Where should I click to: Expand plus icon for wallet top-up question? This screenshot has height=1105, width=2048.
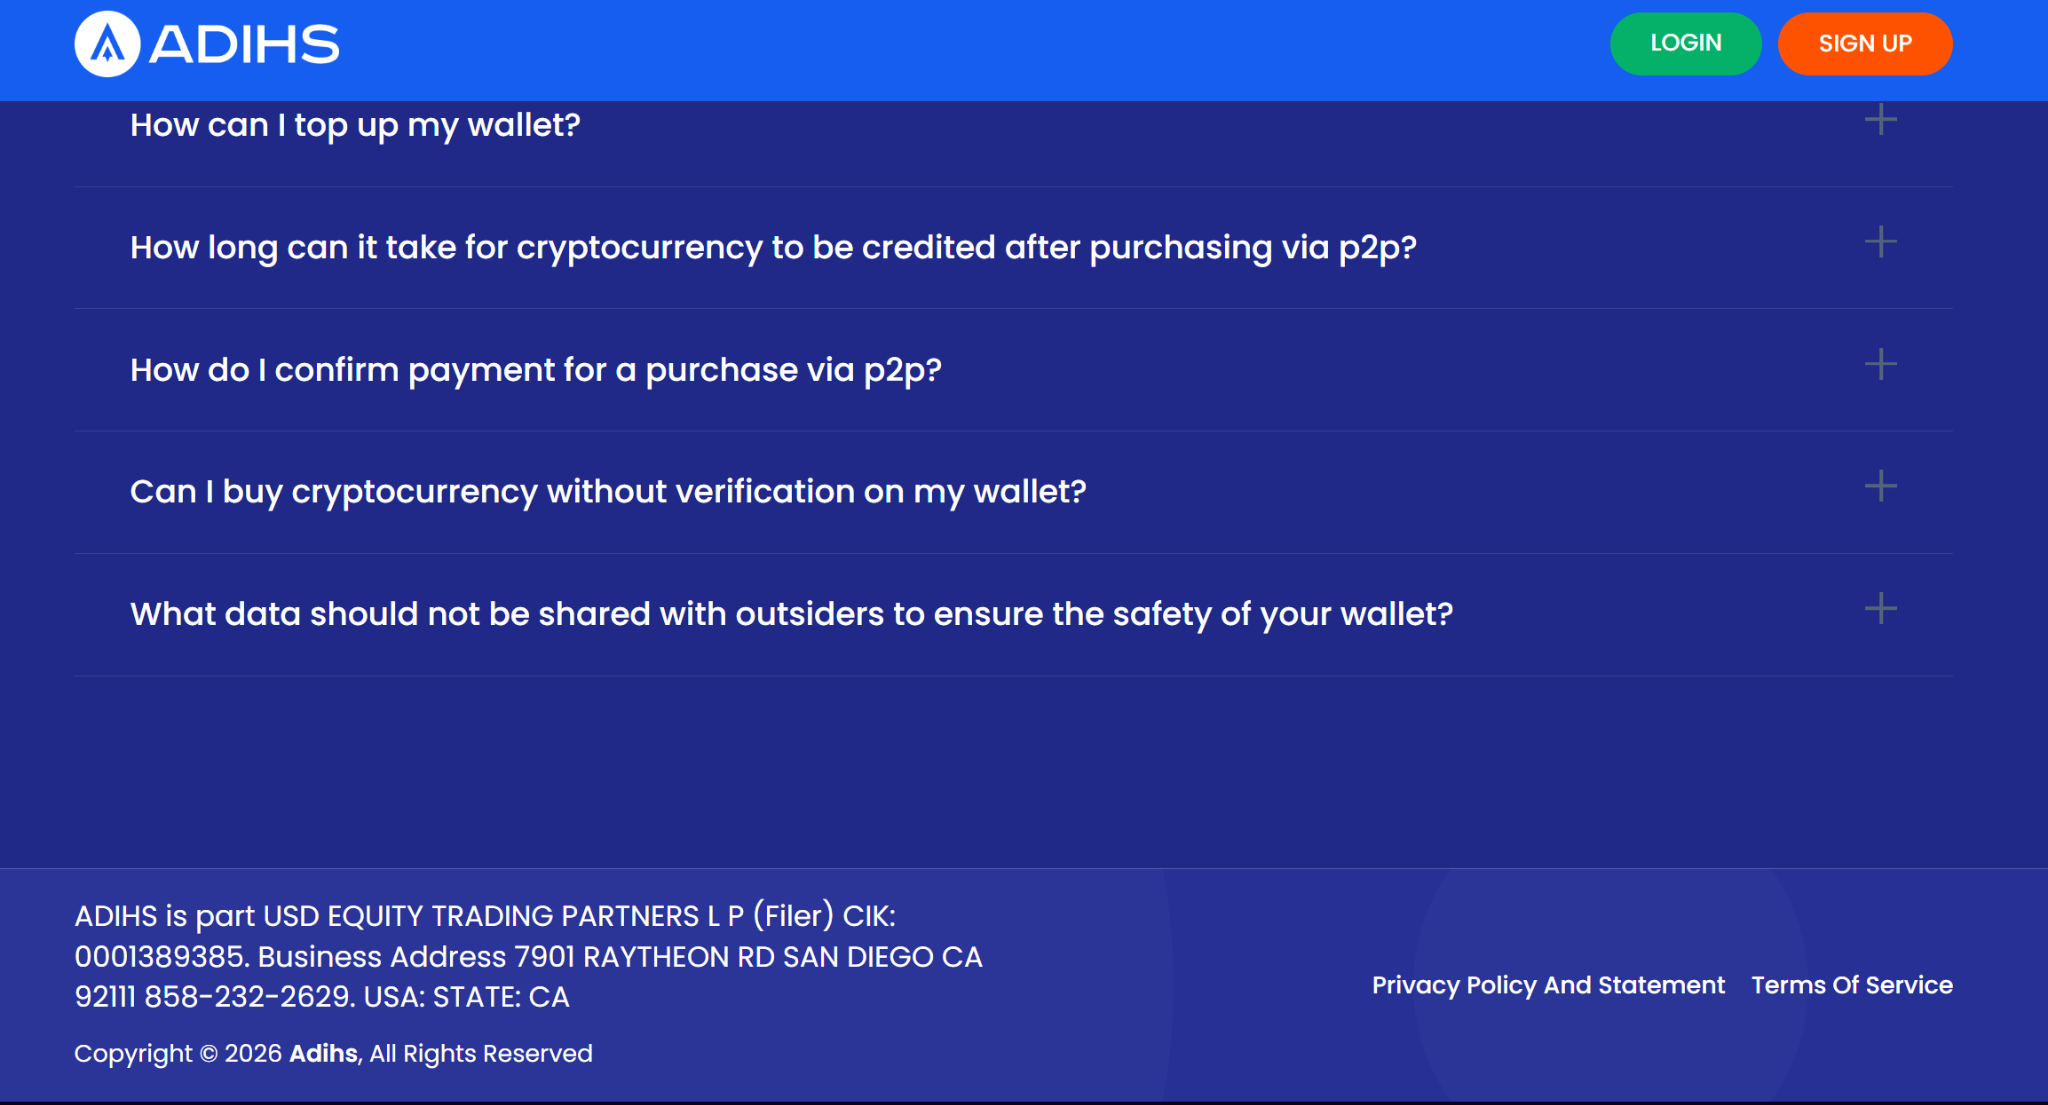click(1880, 120)
